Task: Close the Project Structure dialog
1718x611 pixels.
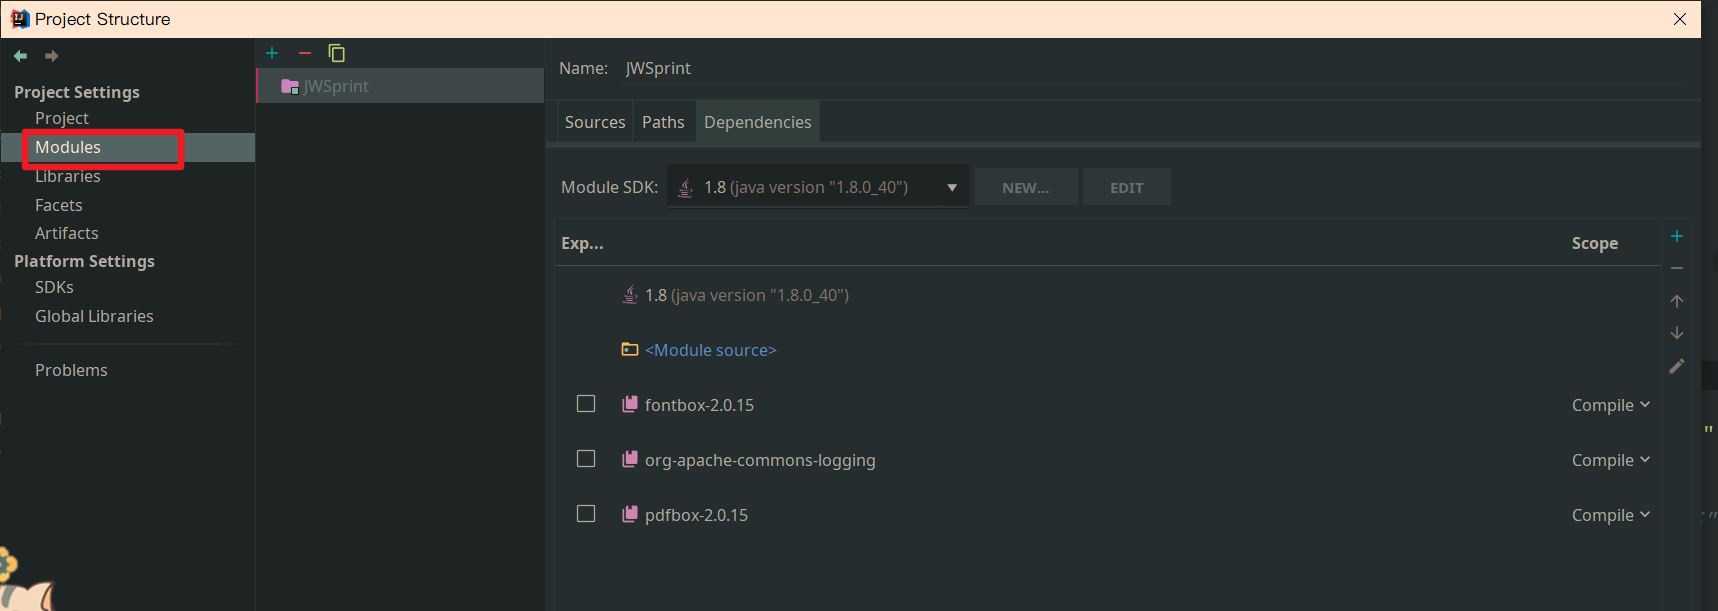Action: 1680,19
